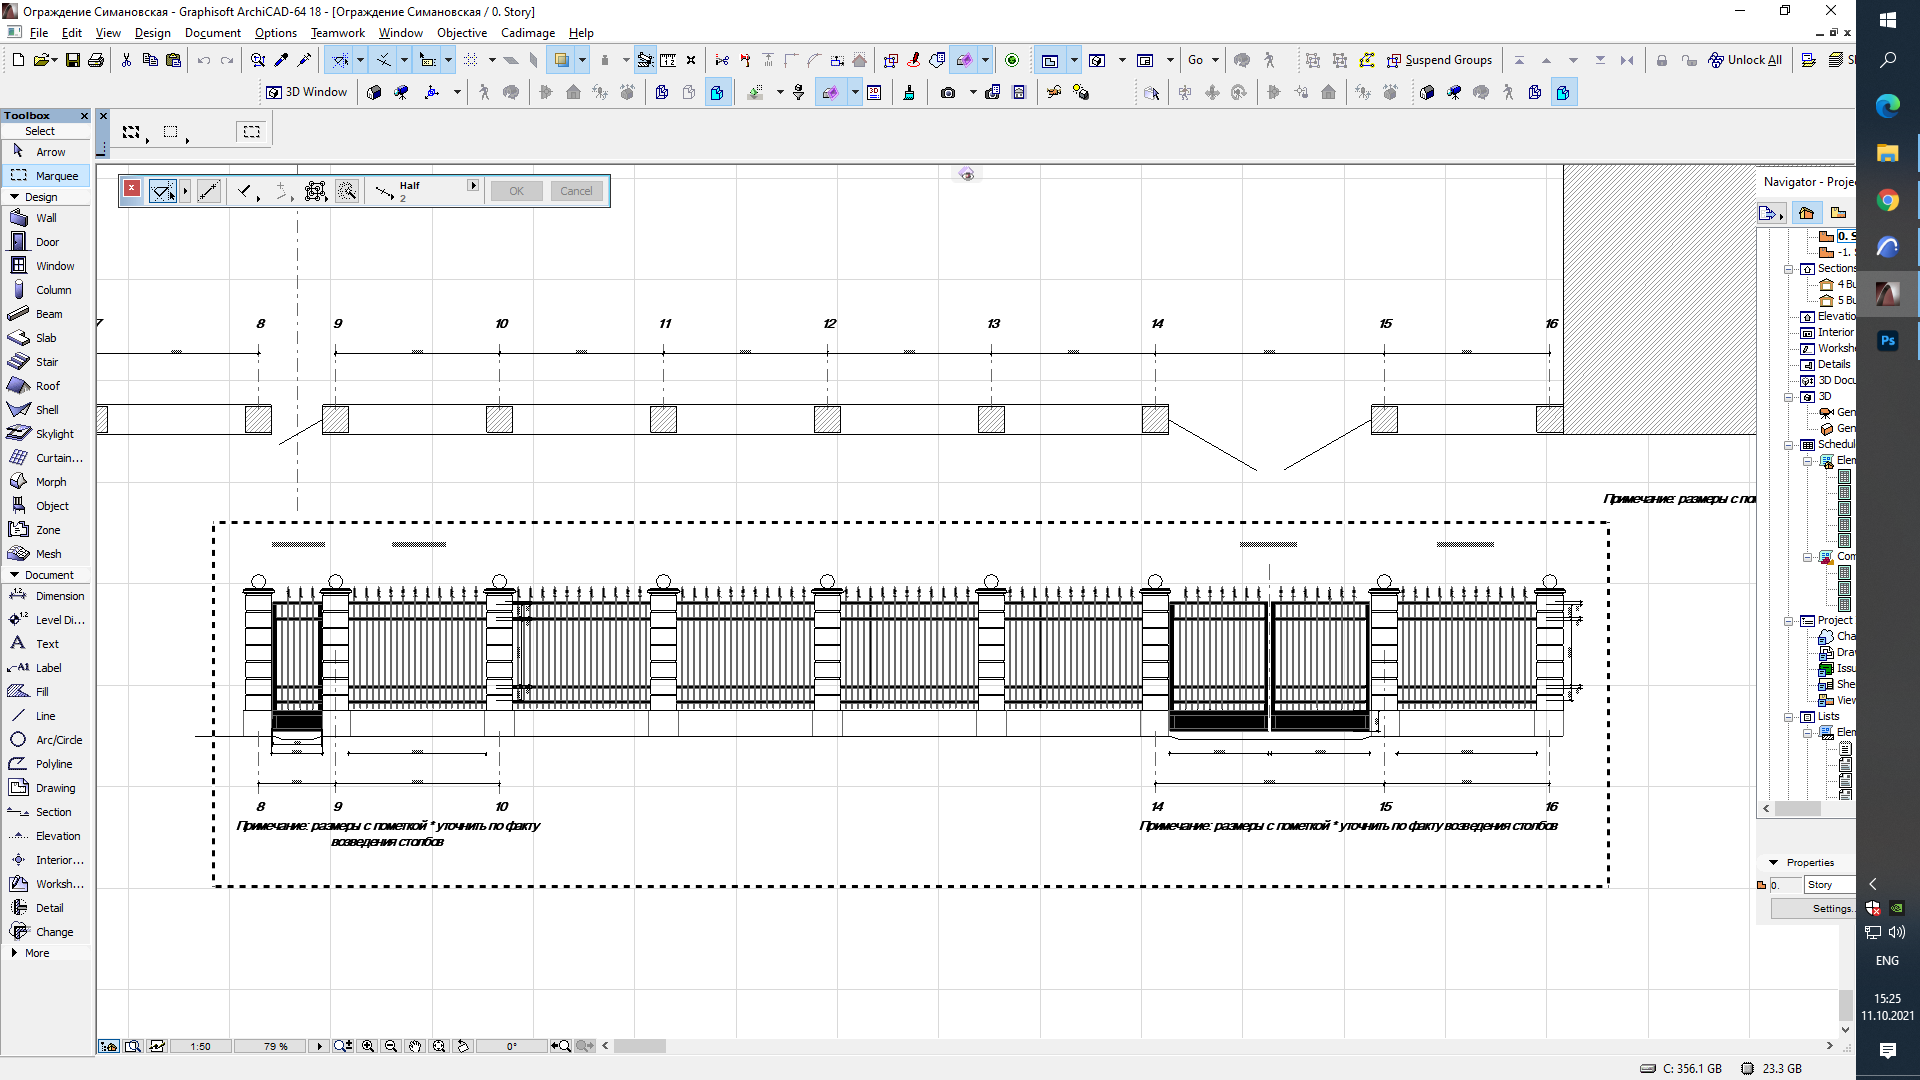Open Chrome from the Windows taskbar

[1887, 200]
